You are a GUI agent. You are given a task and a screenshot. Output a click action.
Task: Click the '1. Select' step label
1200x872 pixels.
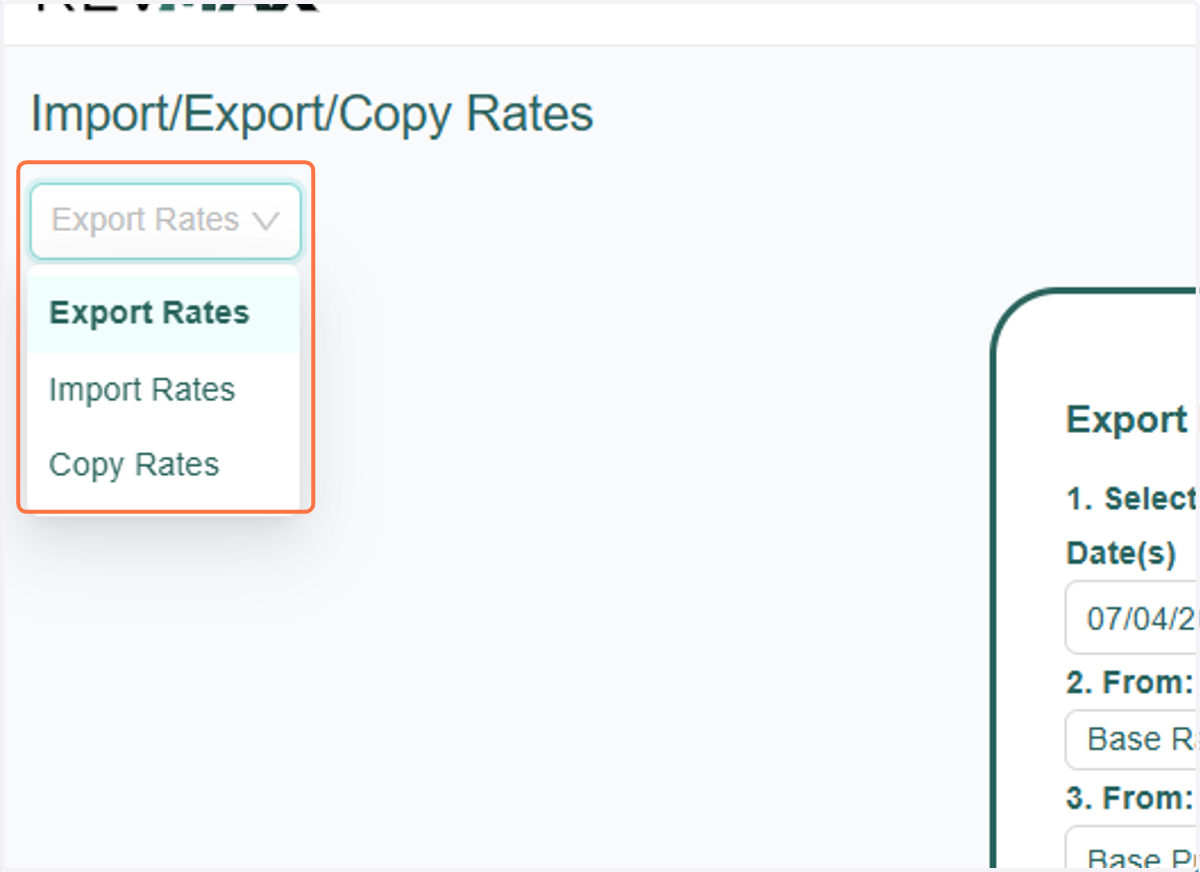pyautogui.click(x=1131, y=498)
